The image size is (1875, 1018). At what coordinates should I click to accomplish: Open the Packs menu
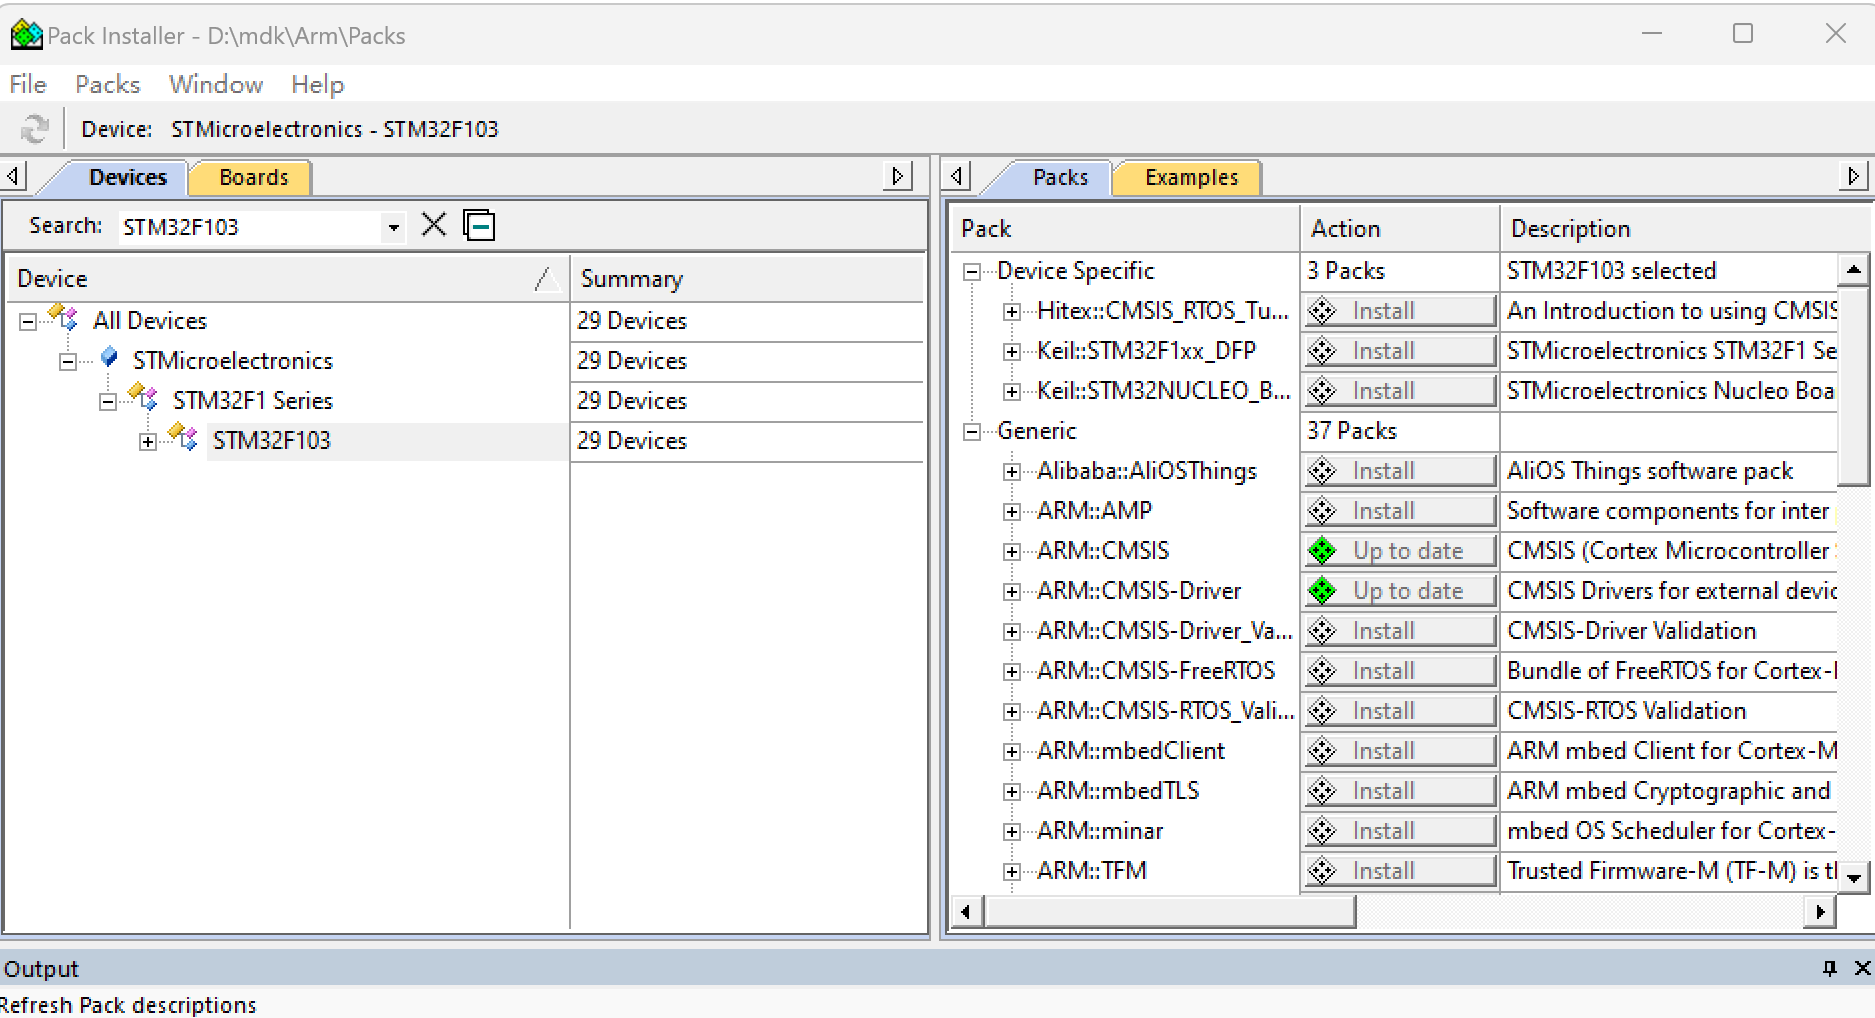point(108,85)
